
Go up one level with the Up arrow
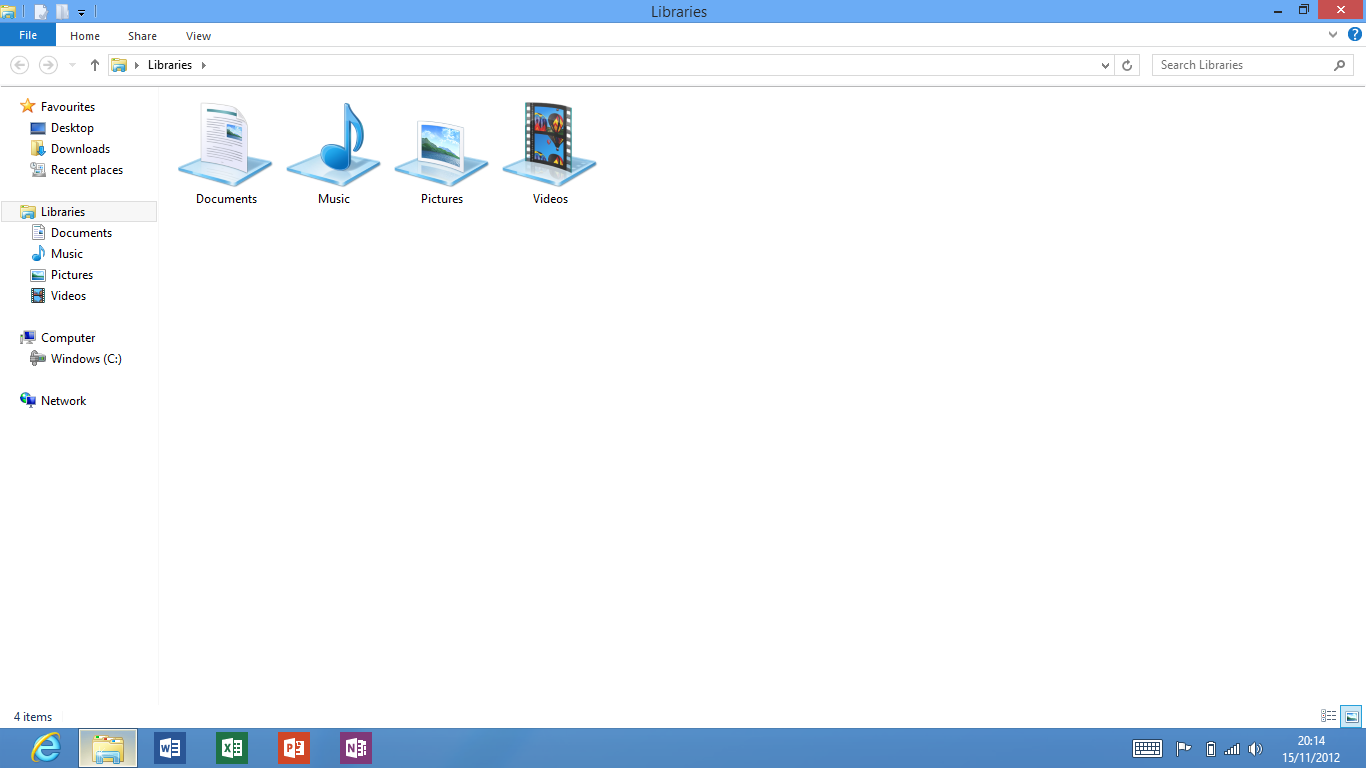click(95, 65)
